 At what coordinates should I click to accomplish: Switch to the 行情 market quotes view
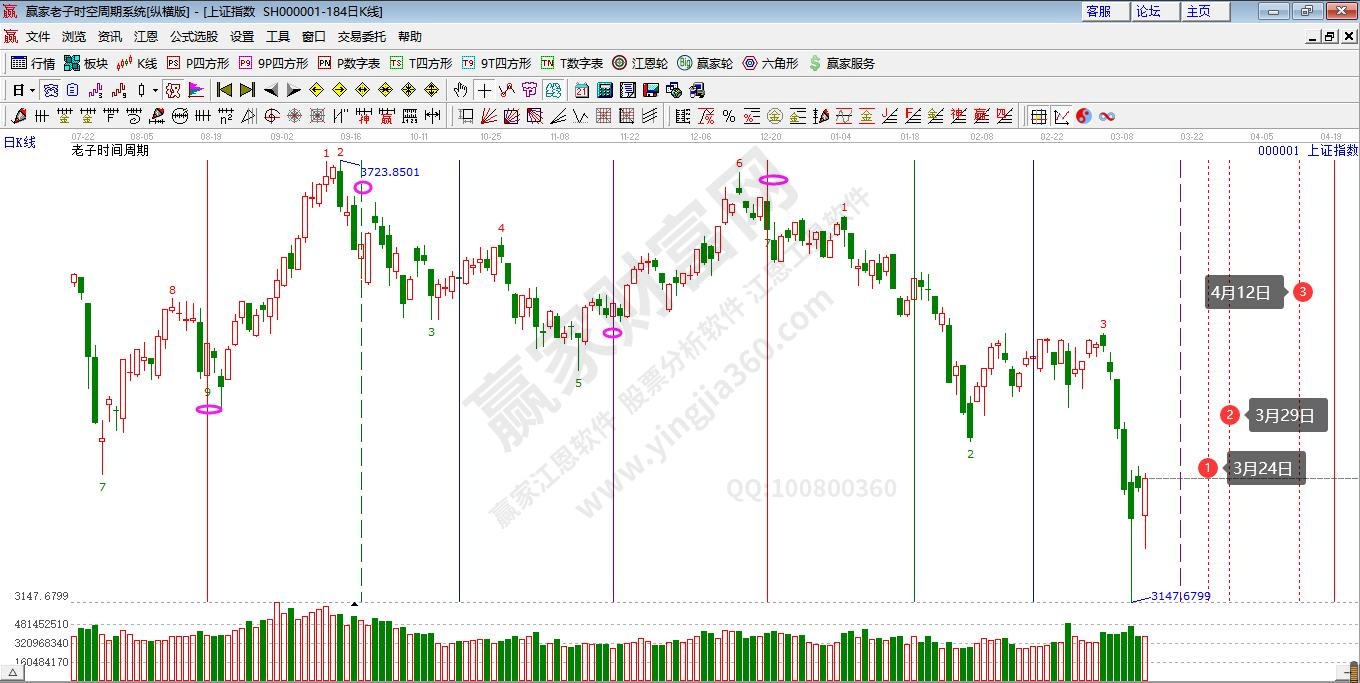click(33, 63)
